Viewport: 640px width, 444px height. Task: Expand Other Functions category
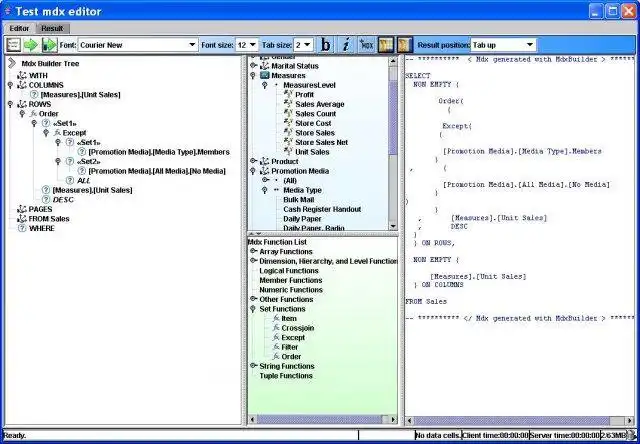click(x=253, y=299)
